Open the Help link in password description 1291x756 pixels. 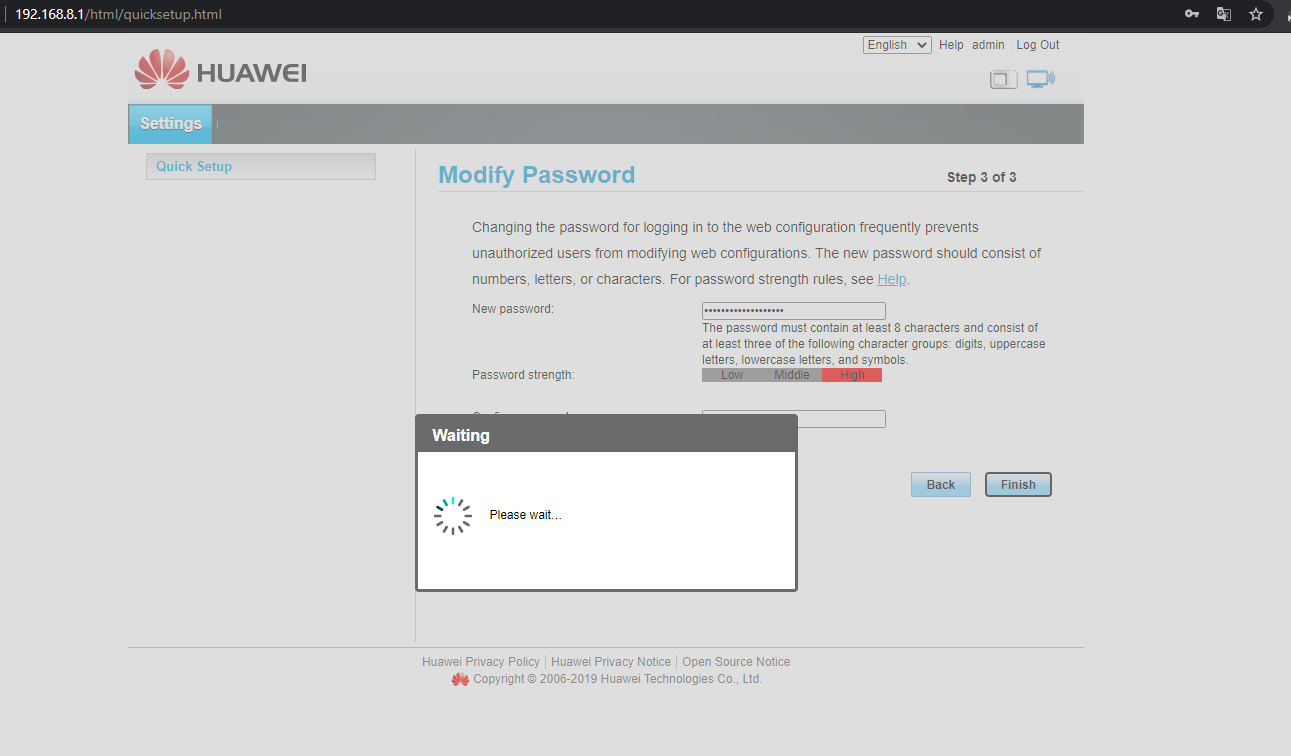click(x=892, y=279)
